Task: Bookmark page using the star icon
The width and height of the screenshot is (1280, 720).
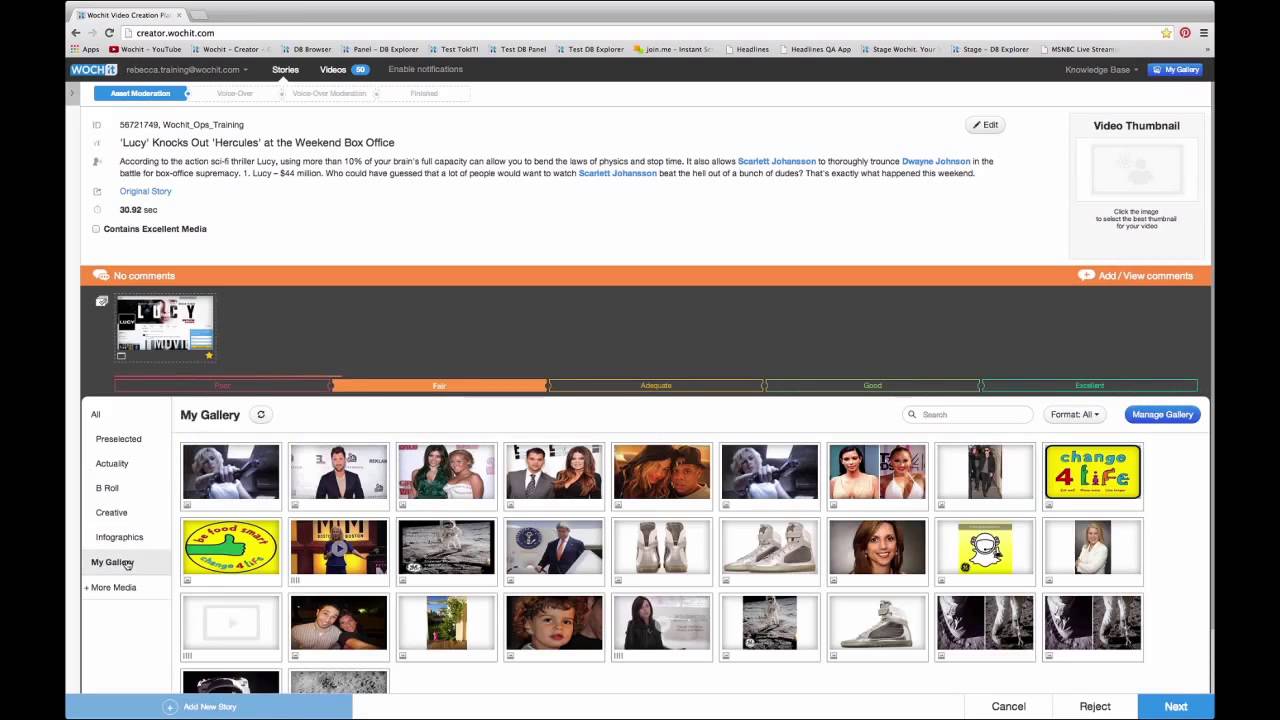Action: click(x=1166, y=32)
